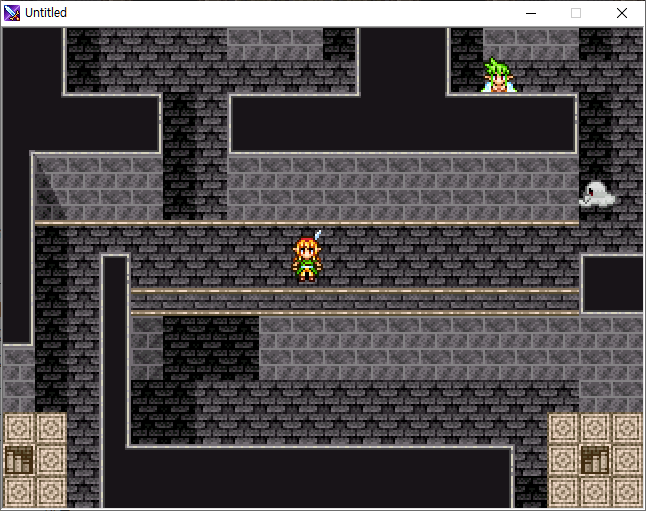
Task: Click the "Untitled" window title text
Action: (x=46, y=13)
